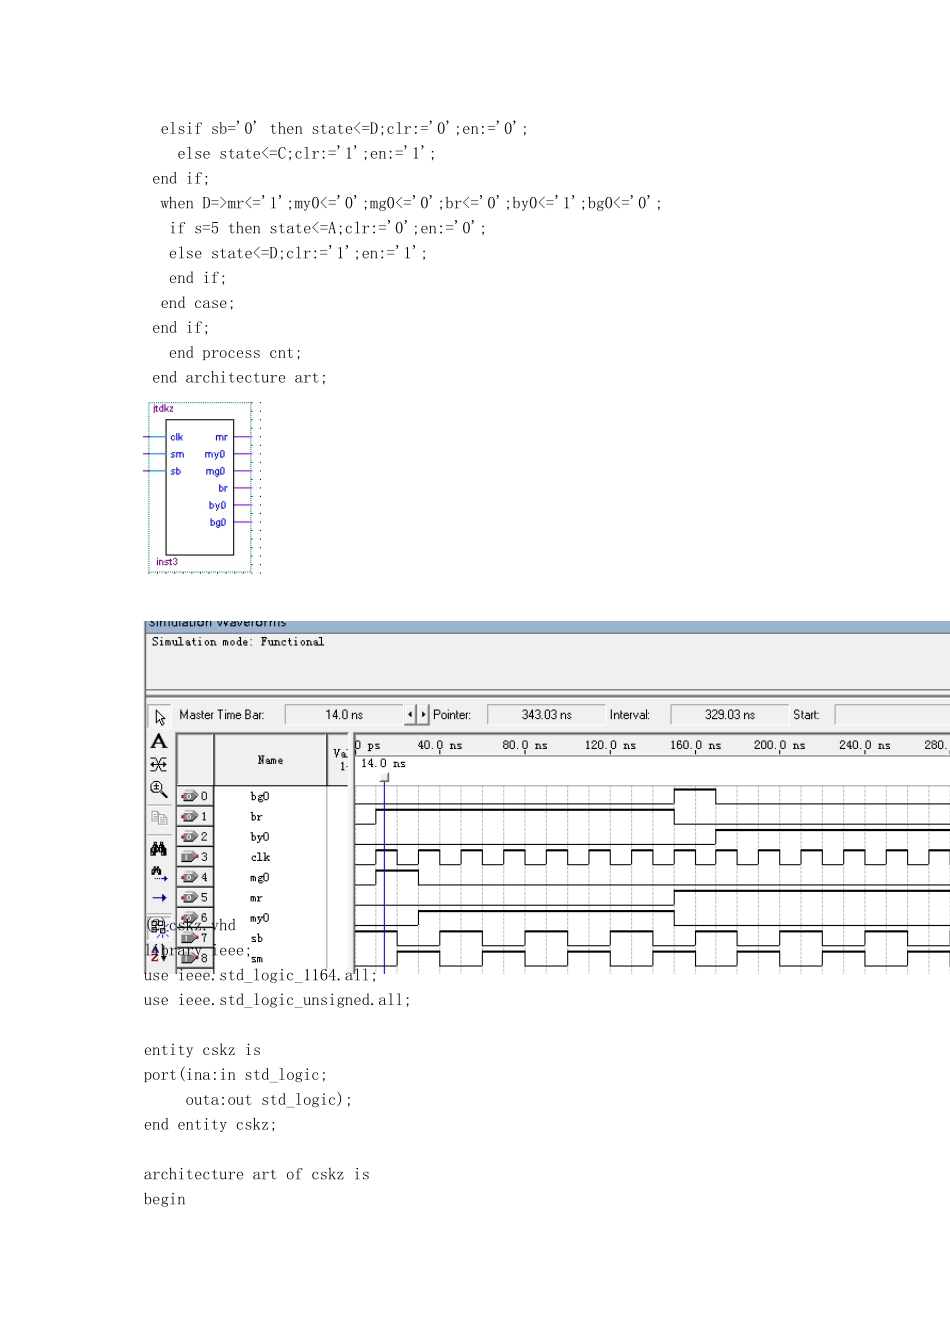Select the jtdkz block symbol inst3

200,487
